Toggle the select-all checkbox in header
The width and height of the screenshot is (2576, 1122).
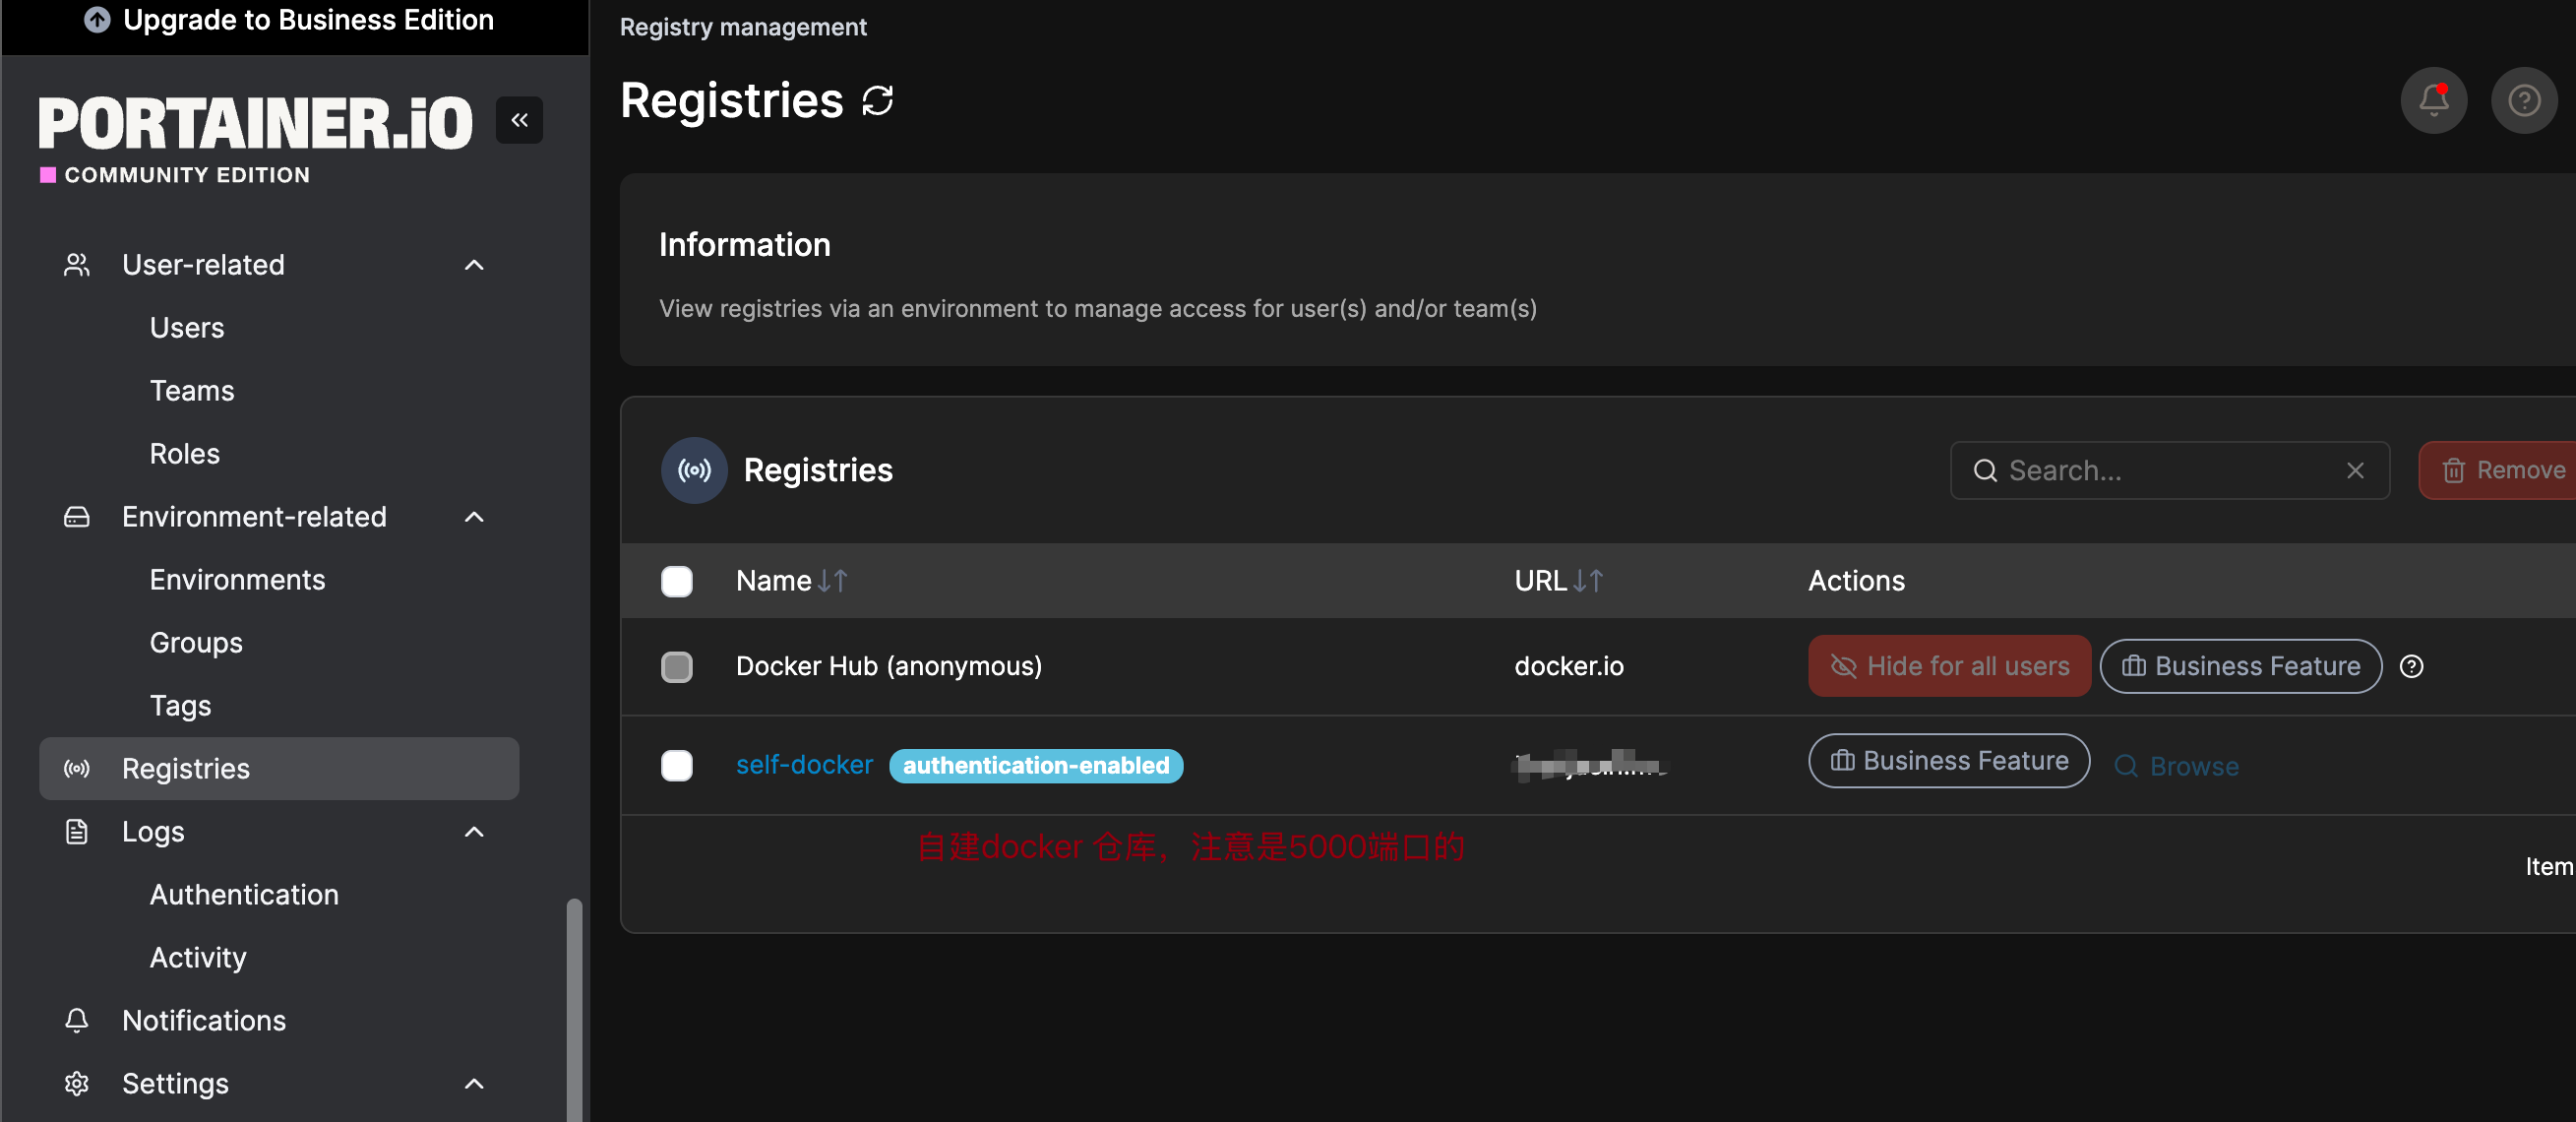point(677,581)
